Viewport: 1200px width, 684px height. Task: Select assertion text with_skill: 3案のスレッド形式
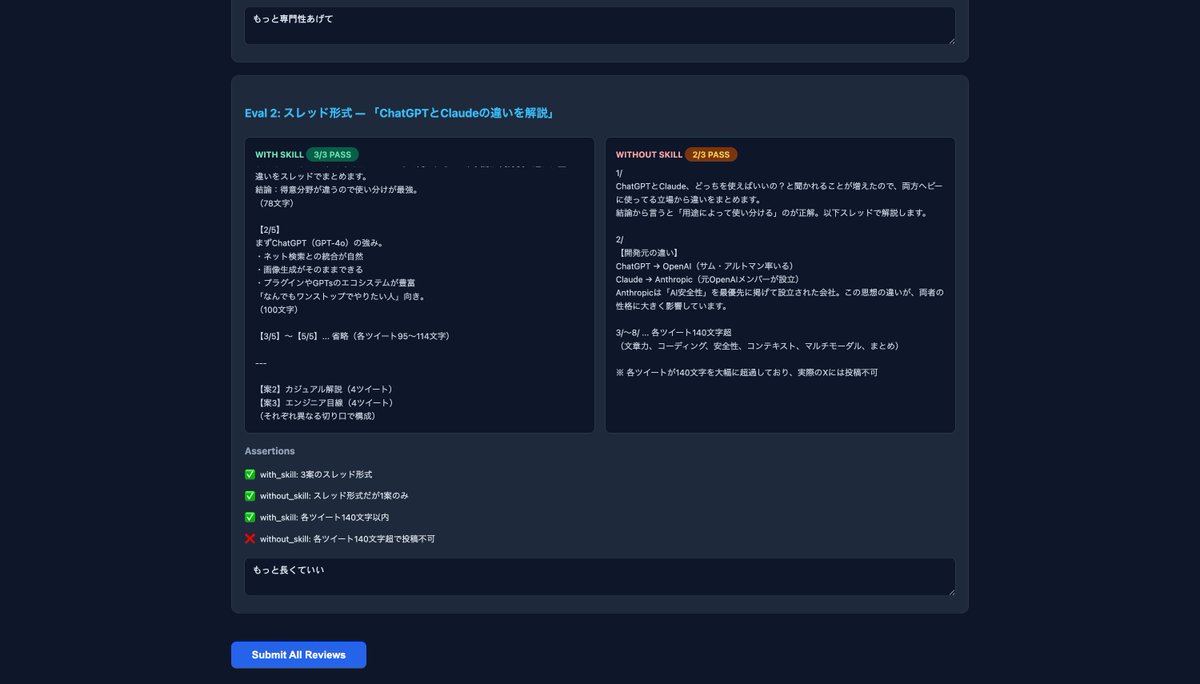pyautogui.click(x=316, y=475)
